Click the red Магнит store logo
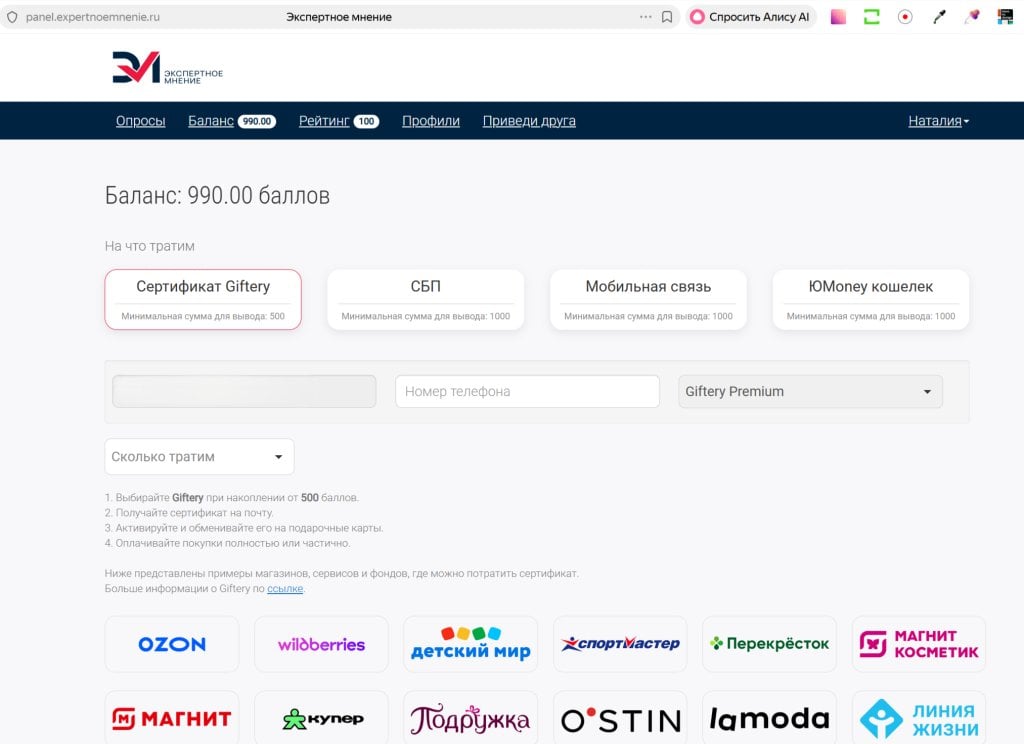Screen dimensions: 1024x744 pyautogui.click(x=172, y=718)
